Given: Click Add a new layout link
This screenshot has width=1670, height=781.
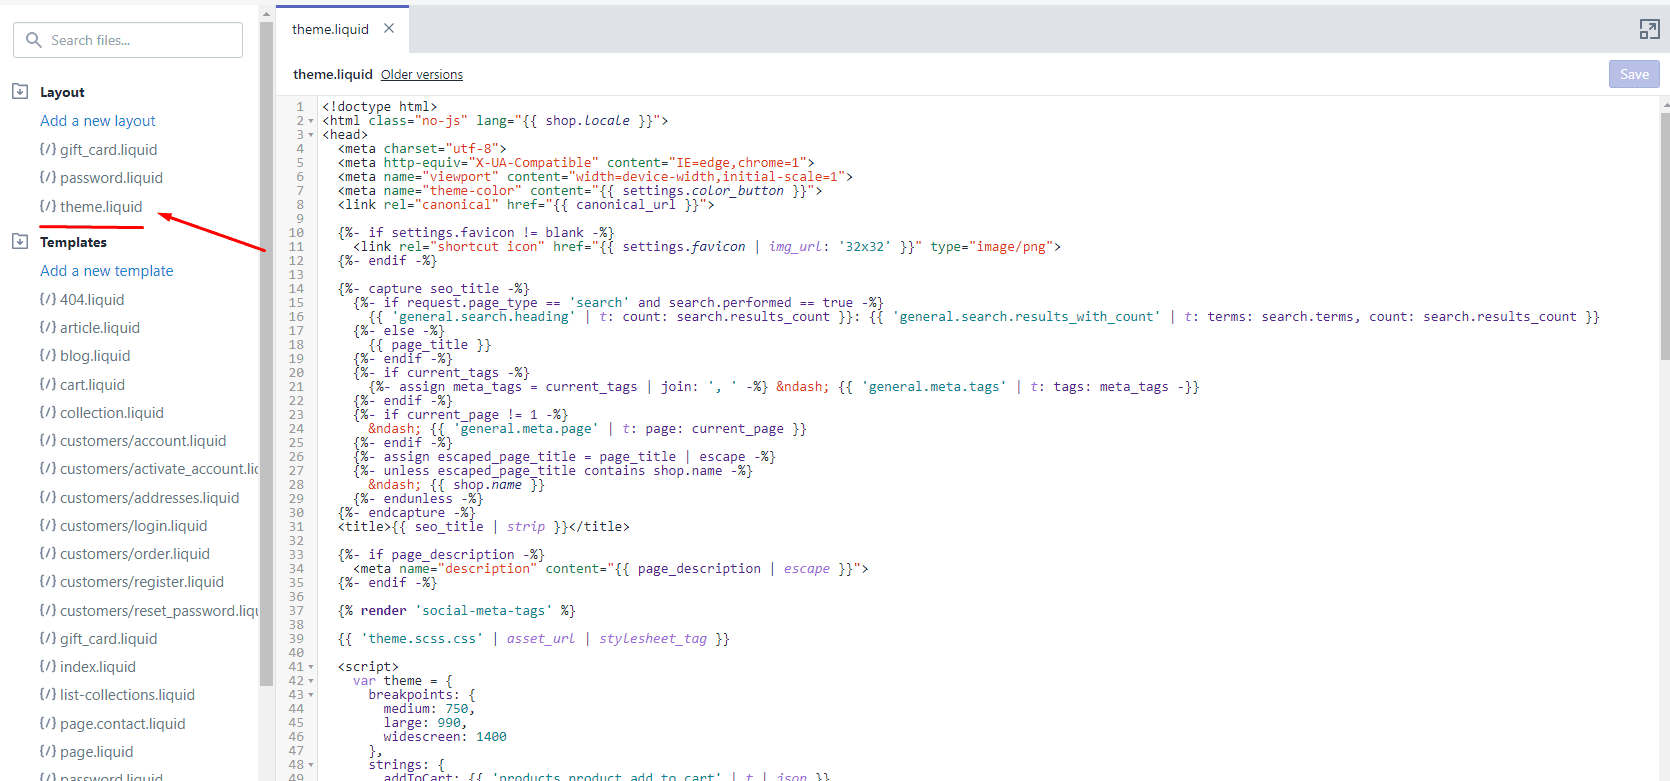Looking at the screenshot, I should coord(98,121).
